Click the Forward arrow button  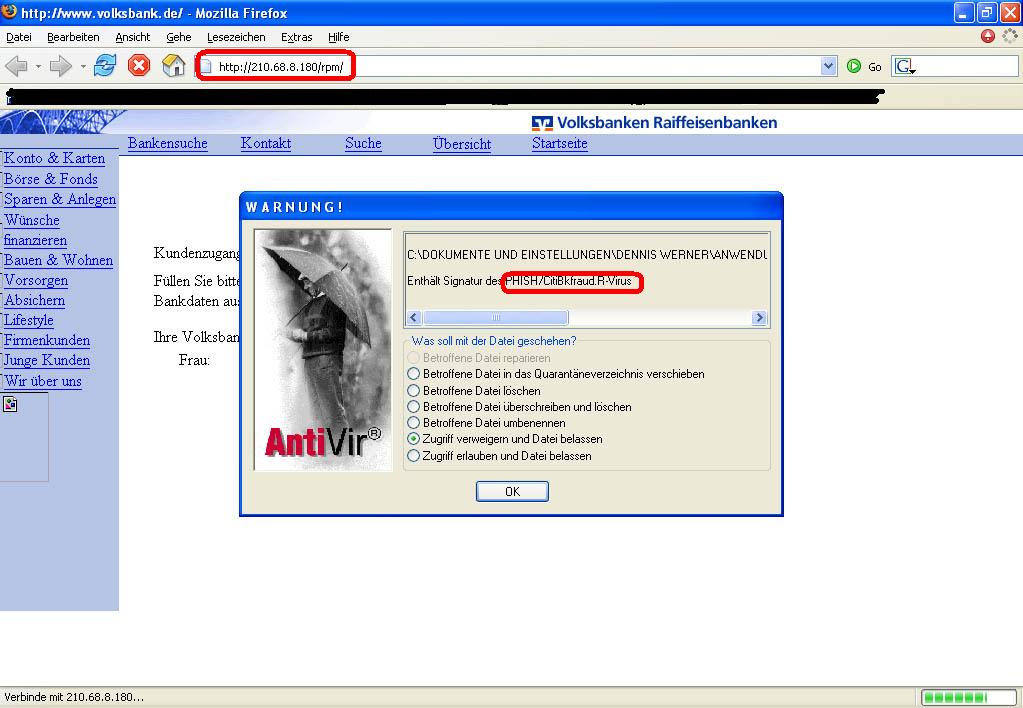click(61, 66)
